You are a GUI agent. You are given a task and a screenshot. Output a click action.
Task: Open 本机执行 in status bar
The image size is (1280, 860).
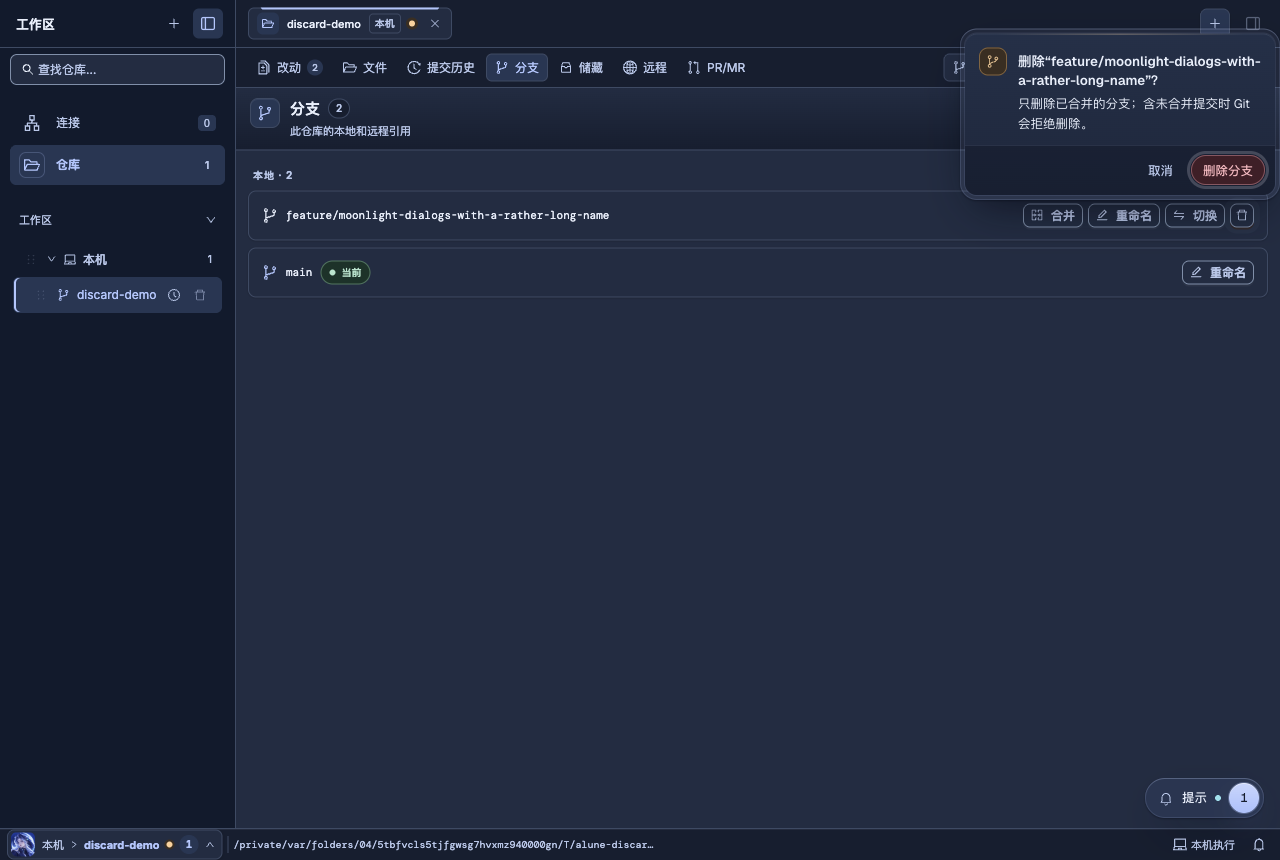[1204, 845]
